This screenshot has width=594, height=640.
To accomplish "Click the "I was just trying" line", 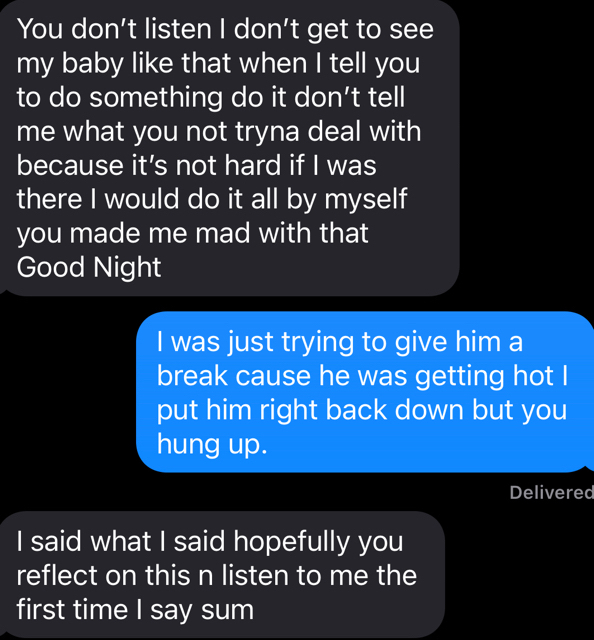I will coord(340,342).
